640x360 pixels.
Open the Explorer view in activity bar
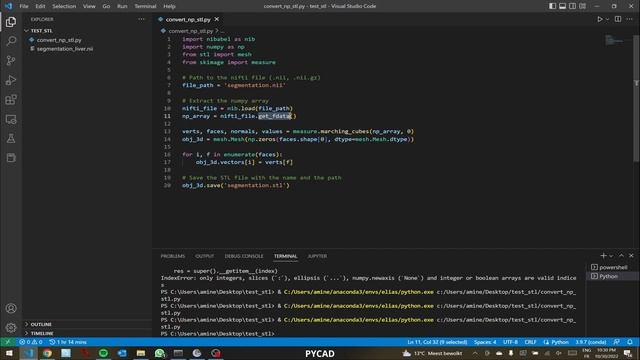click(x=11, y=22)
